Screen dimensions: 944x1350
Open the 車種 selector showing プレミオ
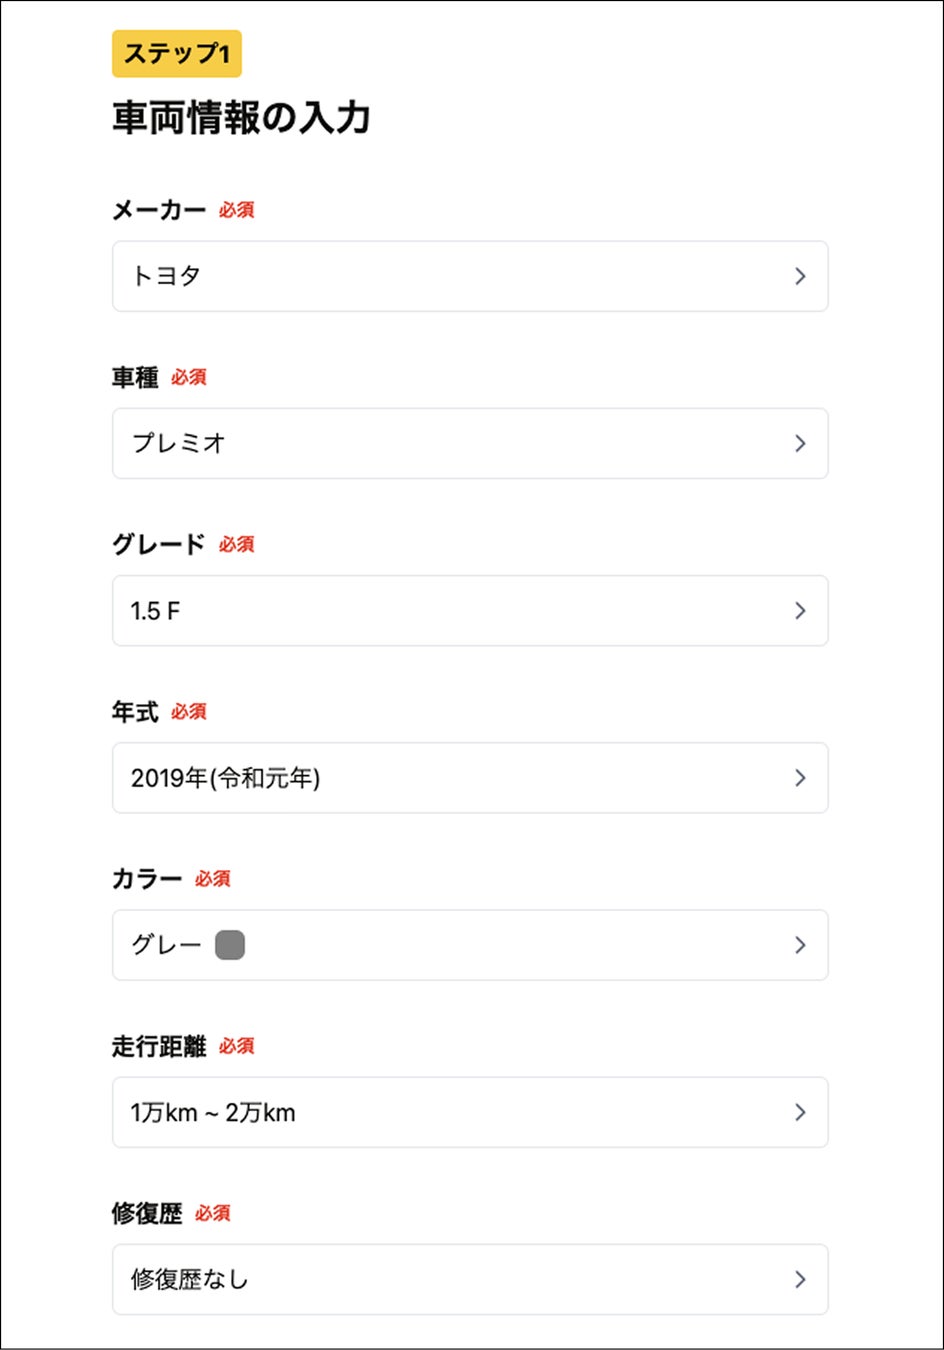point(469,443)
